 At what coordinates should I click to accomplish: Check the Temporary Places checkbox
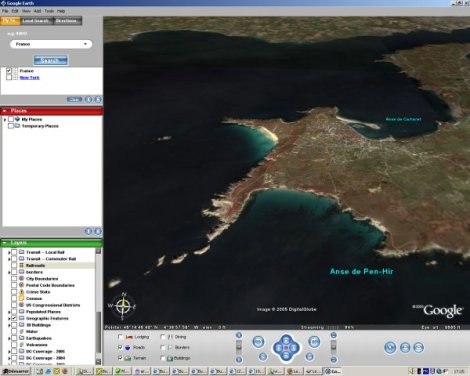[11, 126]
